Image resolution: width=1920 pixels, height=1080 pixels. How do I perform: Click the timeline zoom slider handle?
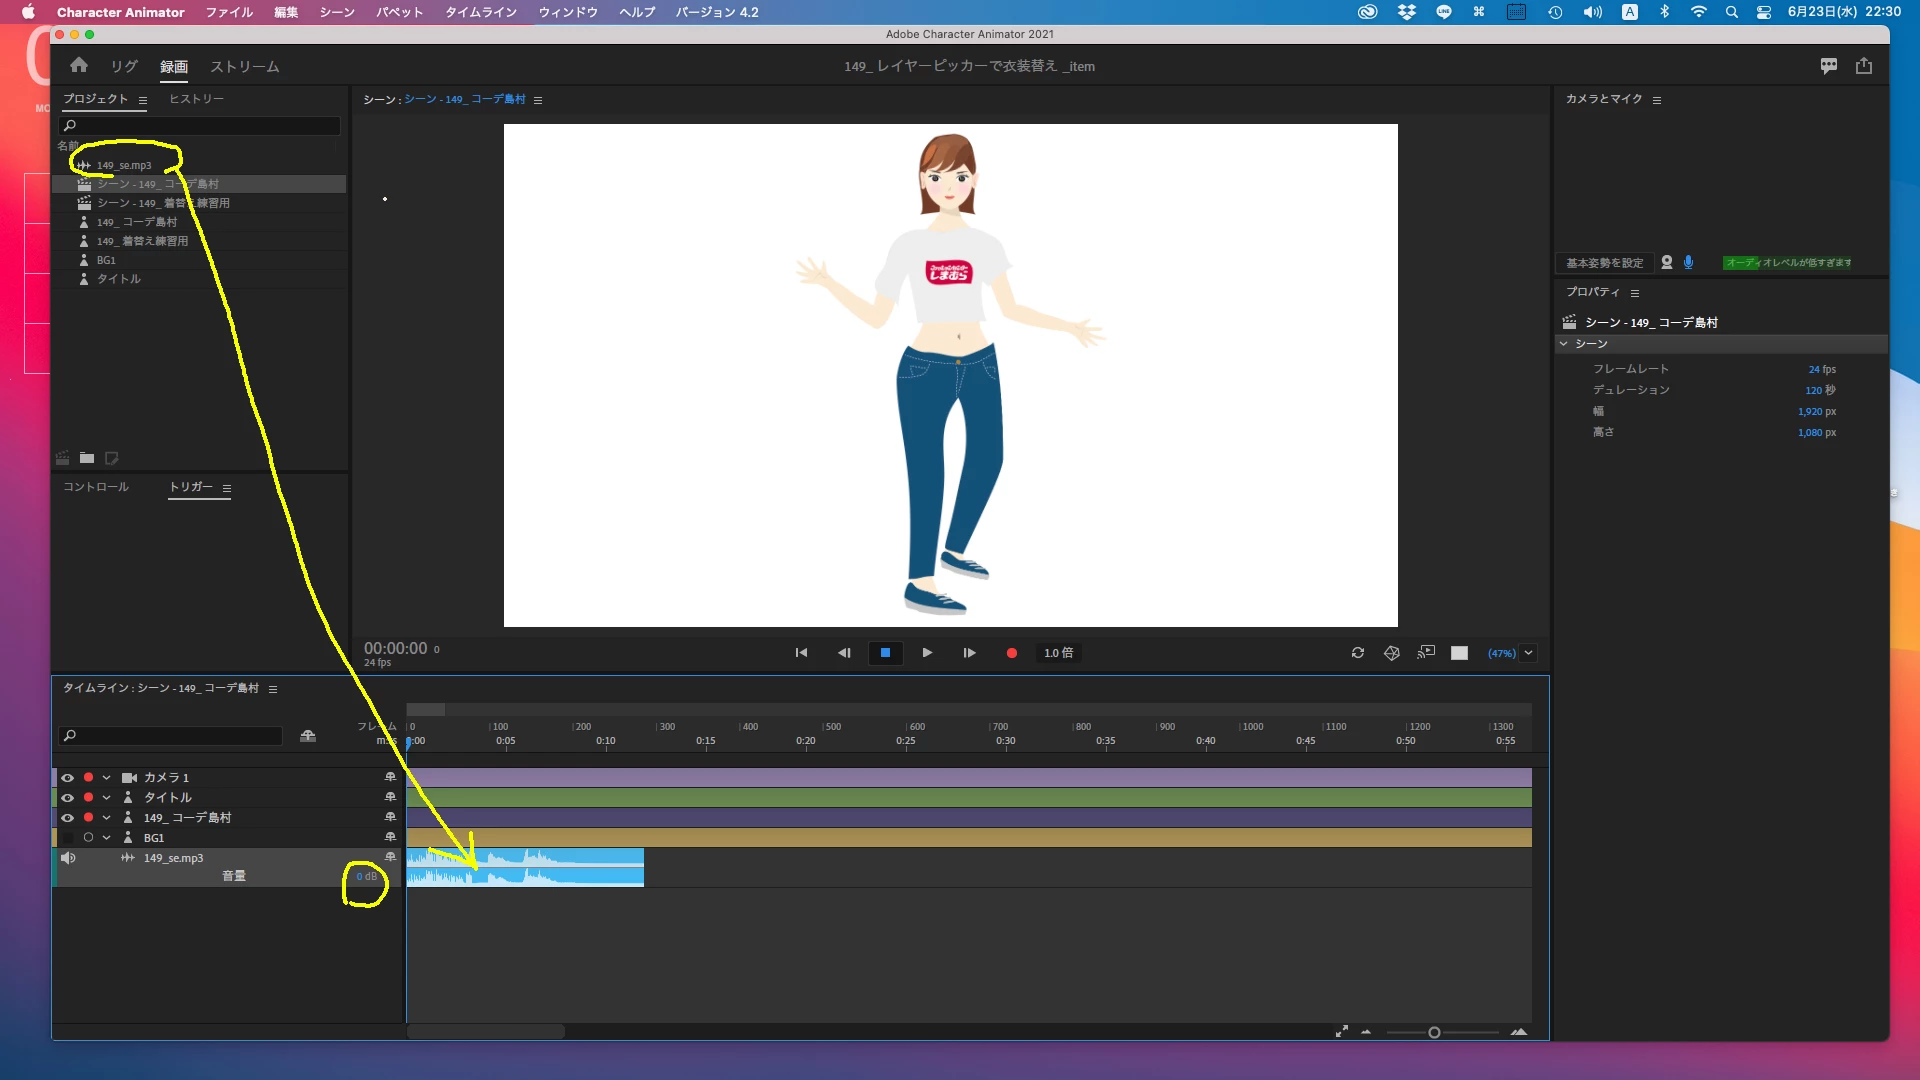point(1434,1032)
